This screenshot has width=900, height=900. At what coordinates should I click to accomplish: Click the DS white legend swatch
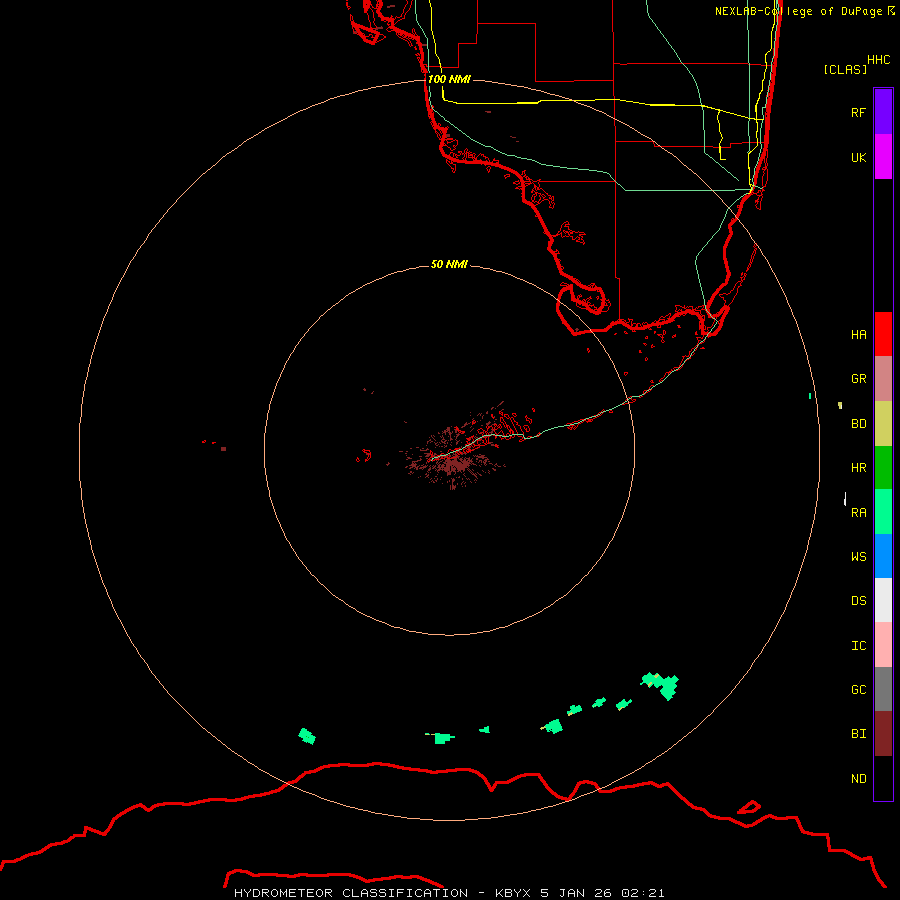coord(883,600)
